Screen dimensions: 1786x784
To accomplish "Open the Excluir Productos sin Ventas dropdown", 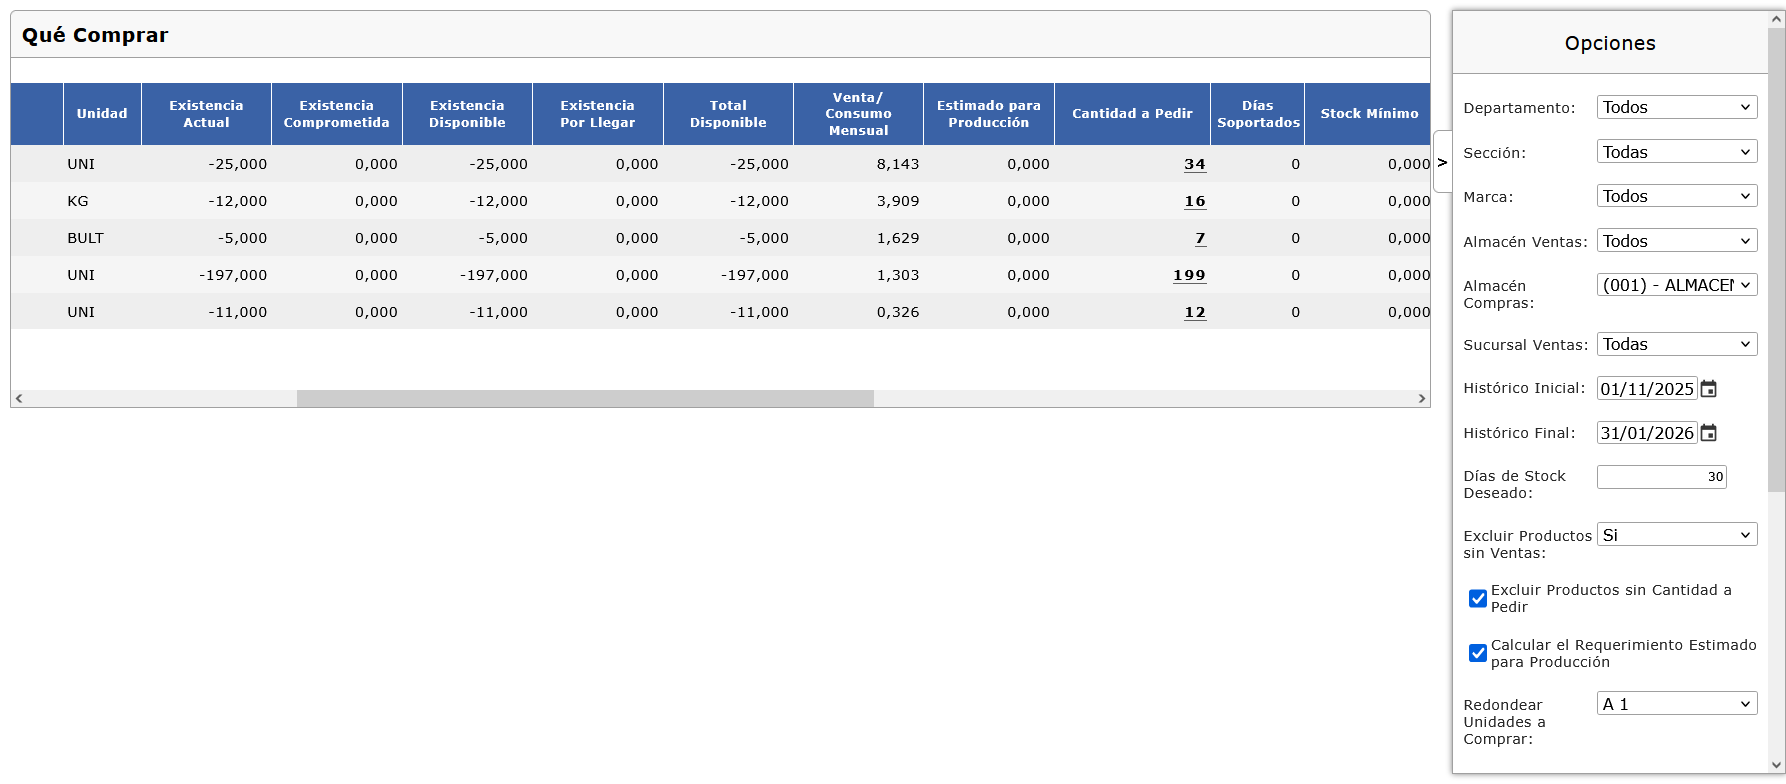I will coord(1676,535).
